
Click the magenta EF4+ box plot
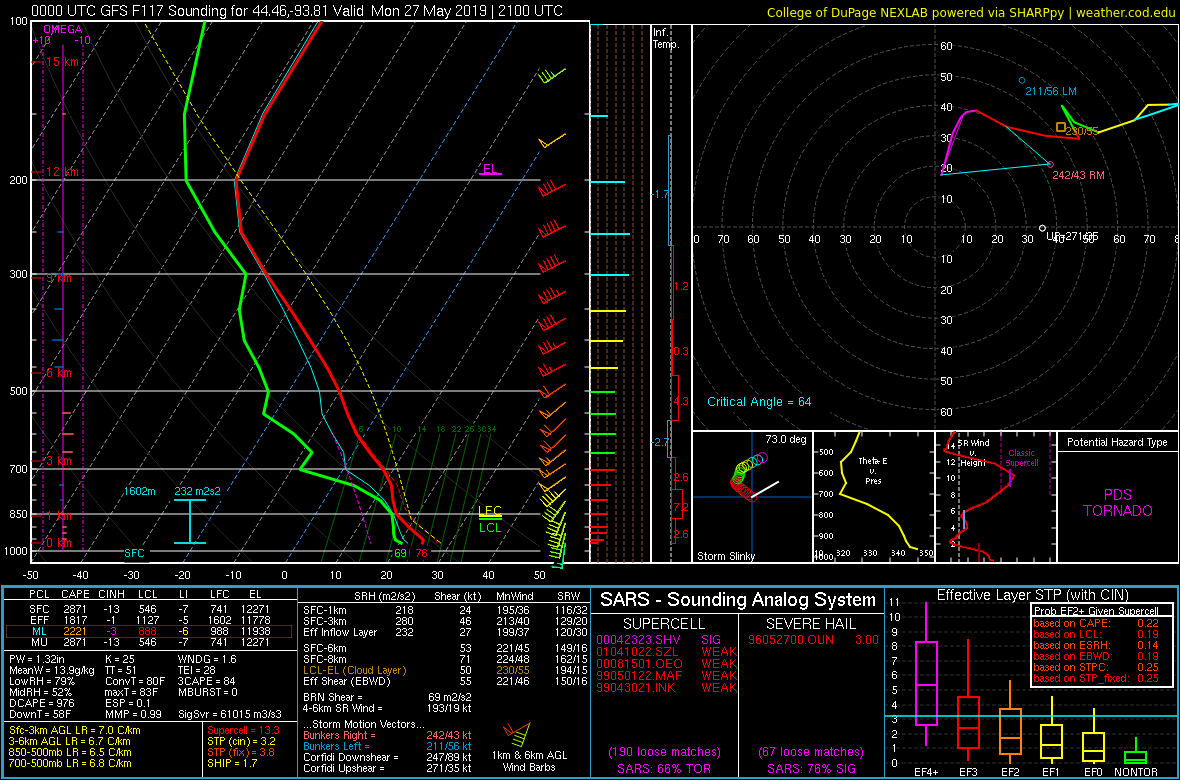click(926, 682)
